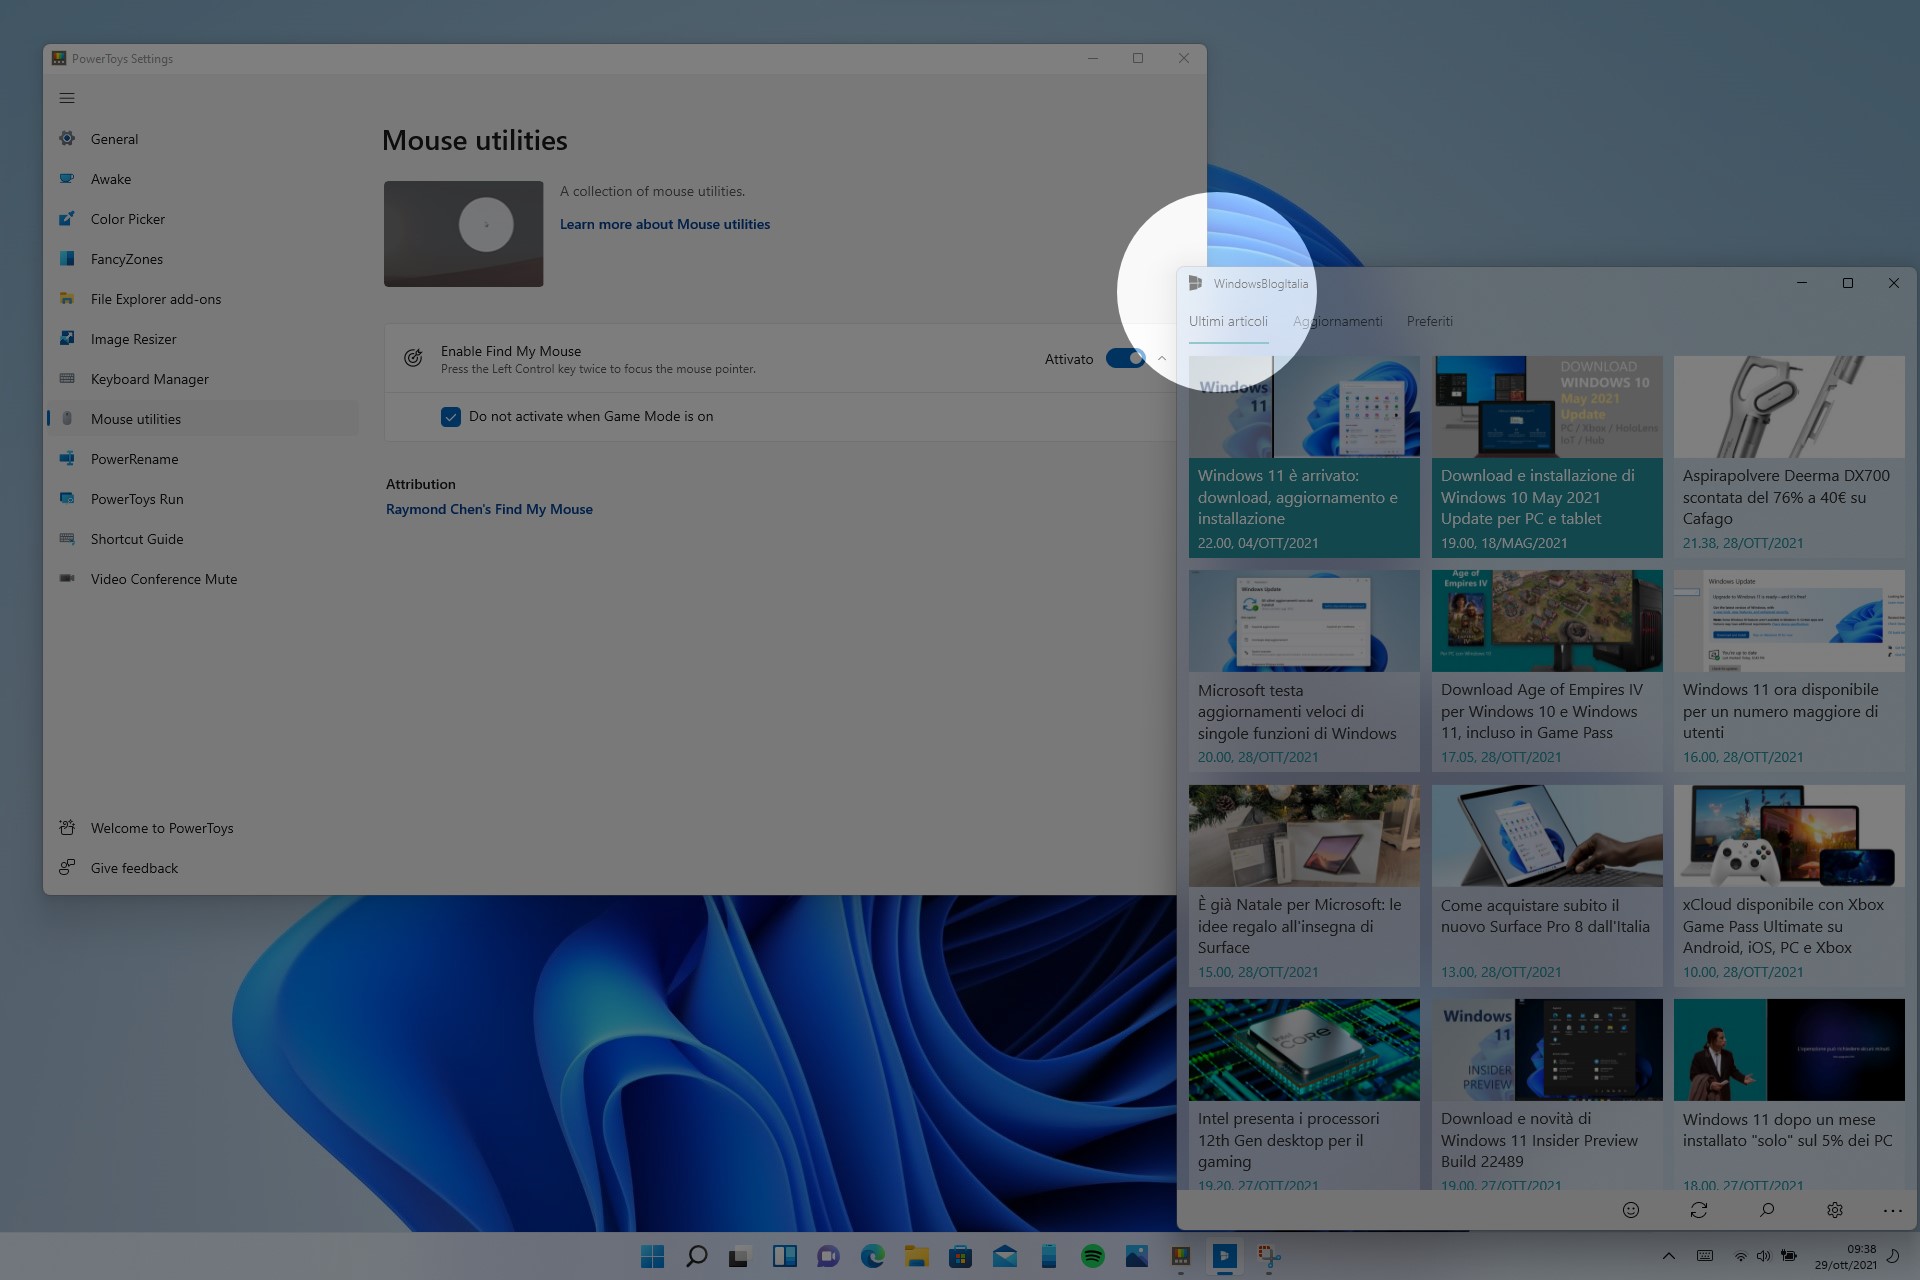
Task: Switch to WindowsBlogItalia taskbar icon
Action: click(1224, 1256)
